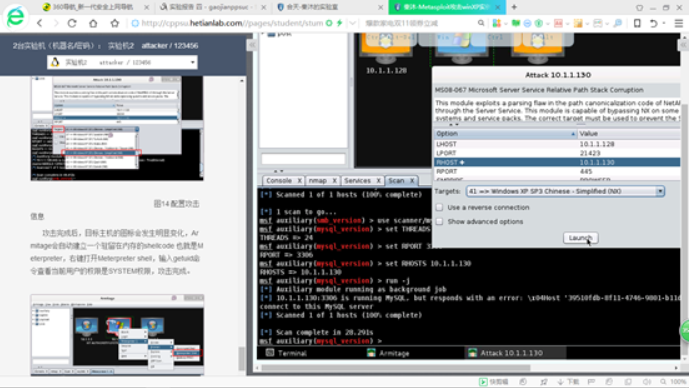Screen dimensions: 693x388
Task: Go to the browser home page icon
Action: tap(93, 23)
